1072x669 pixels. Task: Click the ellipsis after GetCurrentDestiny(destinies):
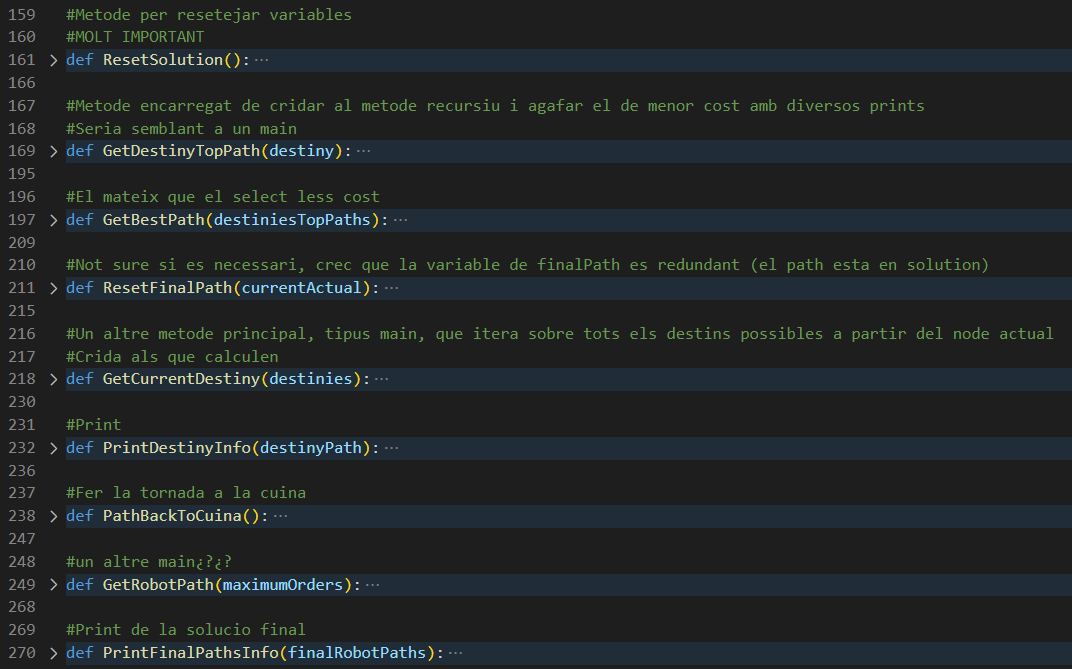point(381,379)
